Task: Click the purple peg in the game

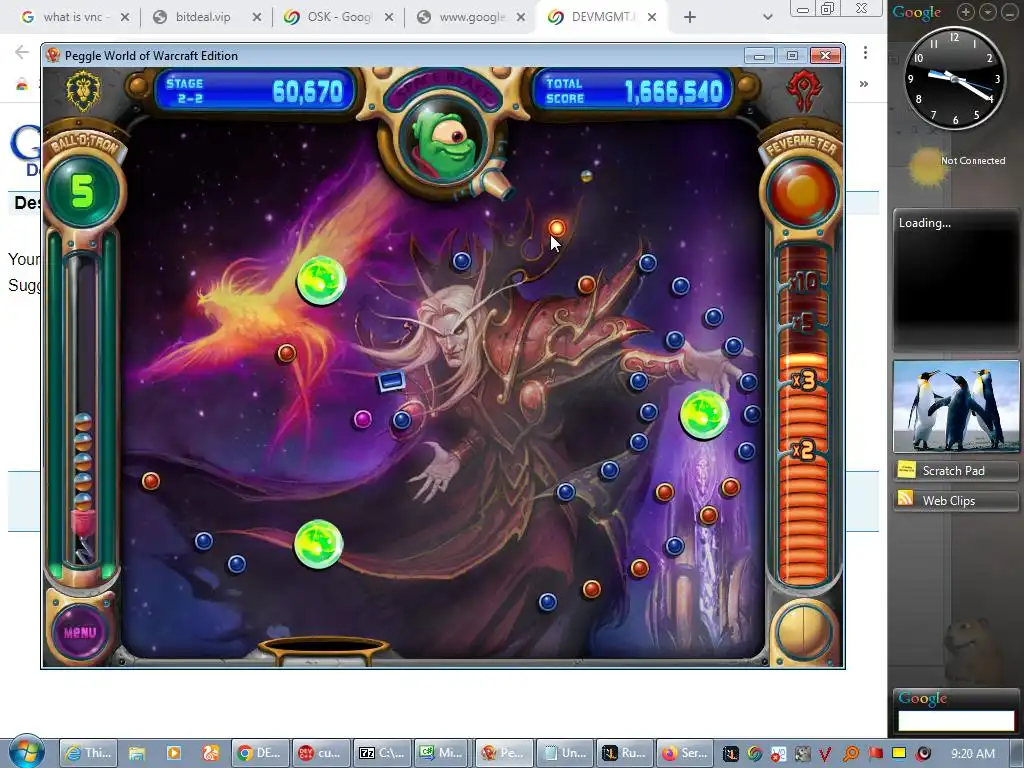Action: (362, 419)
